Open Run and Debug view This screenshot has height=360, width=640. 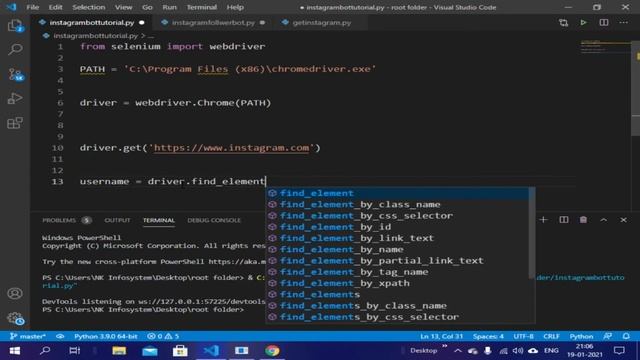coord(15,98)
